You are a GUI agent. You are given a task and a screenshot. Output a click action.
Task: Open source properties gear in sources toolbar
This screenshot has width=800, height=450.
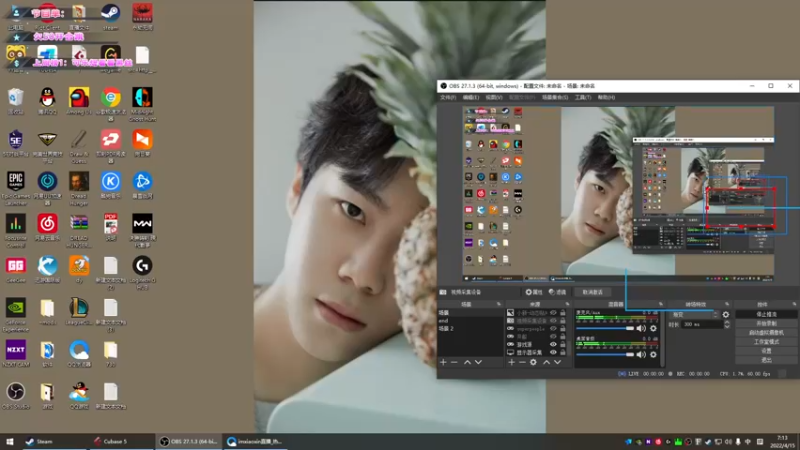click(x=533, y=362)
